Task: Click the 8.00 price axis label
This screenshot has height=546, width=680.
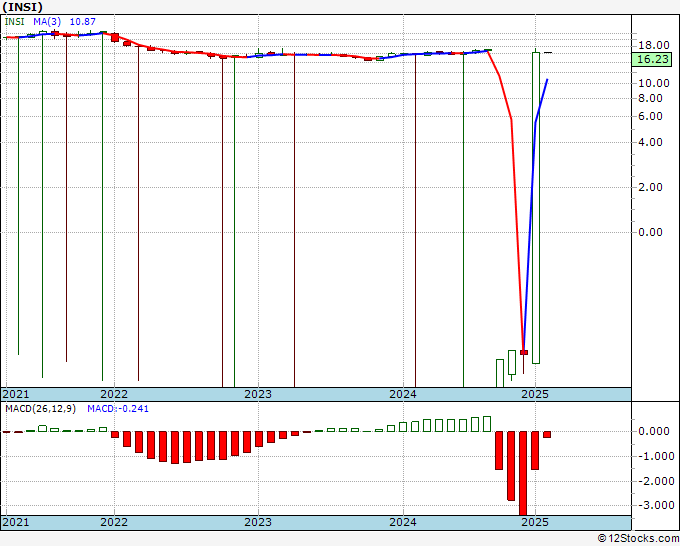Action: click(650, 98)
